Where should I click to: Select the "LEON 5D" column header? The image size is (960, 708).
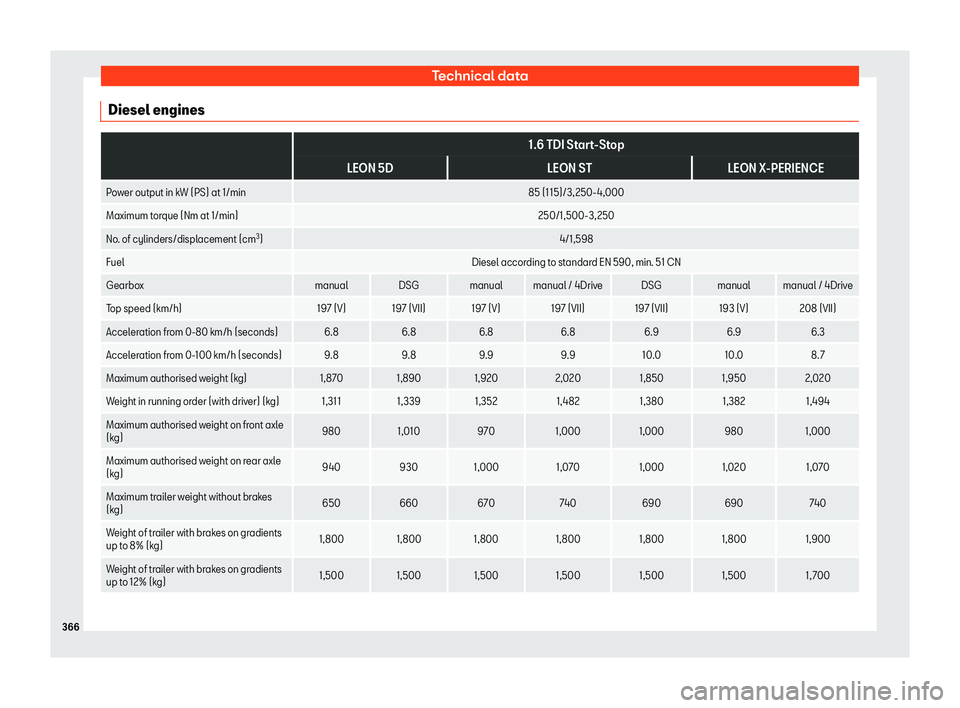pyautogui.click(x=370, y=168)
